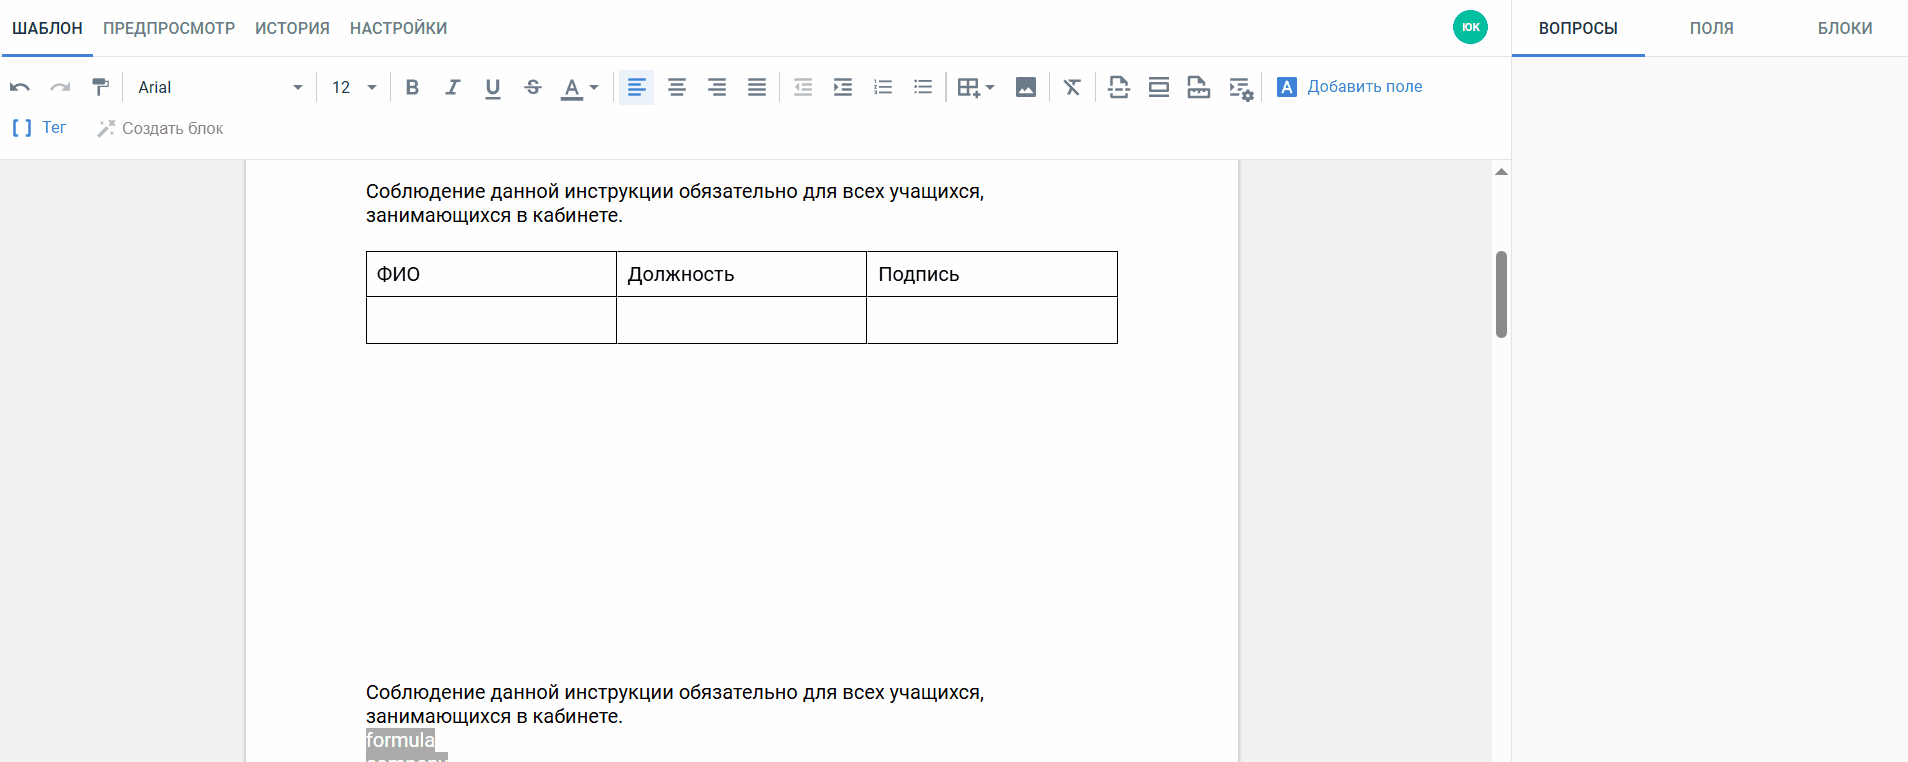
Task: Click the undo arrow icon
Action: pos(20,88)
